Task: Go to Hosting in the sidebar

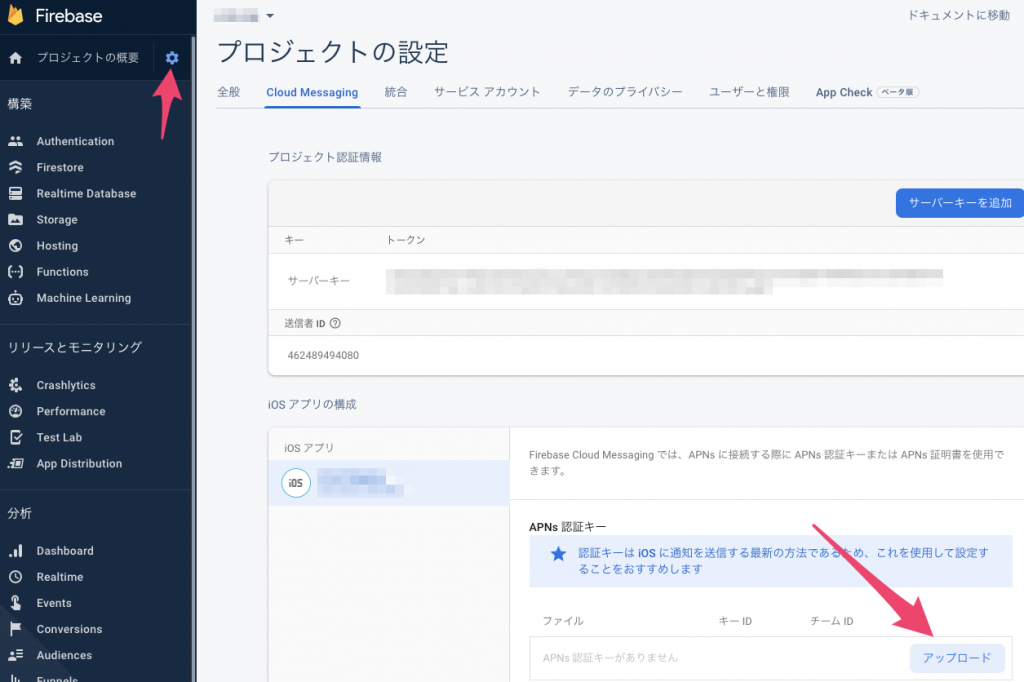Action: point(57,246)
